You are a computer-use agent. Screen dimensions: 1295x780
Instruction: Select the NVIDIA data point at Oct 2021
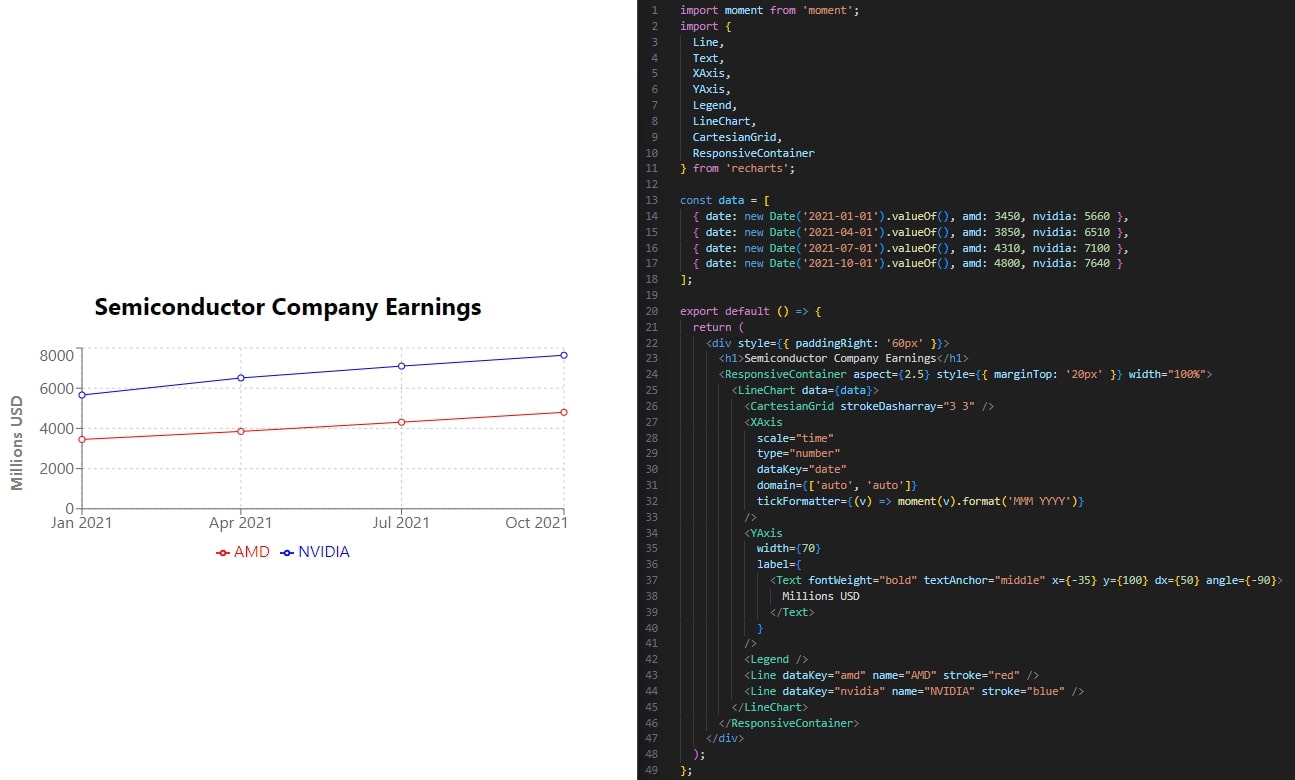tap(564, 355)
